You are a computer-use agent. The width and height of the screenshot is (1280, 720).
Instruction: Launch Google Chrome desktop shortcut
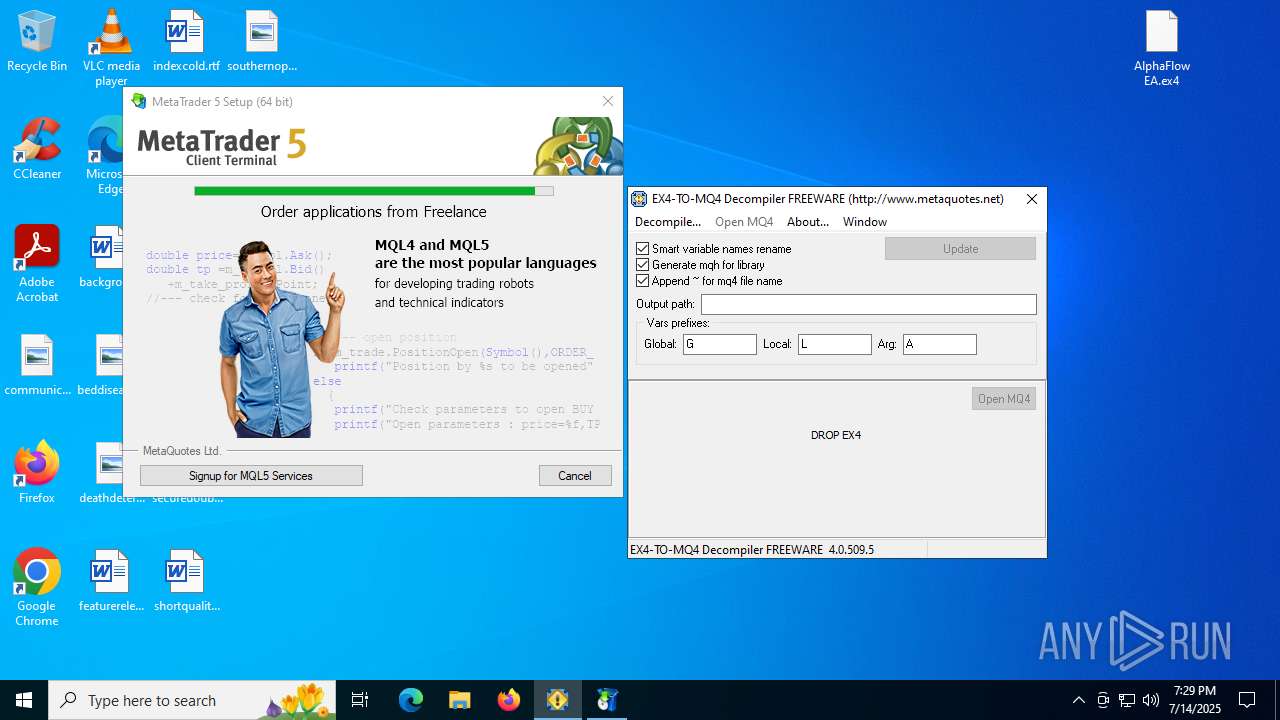tap(37, 588)
